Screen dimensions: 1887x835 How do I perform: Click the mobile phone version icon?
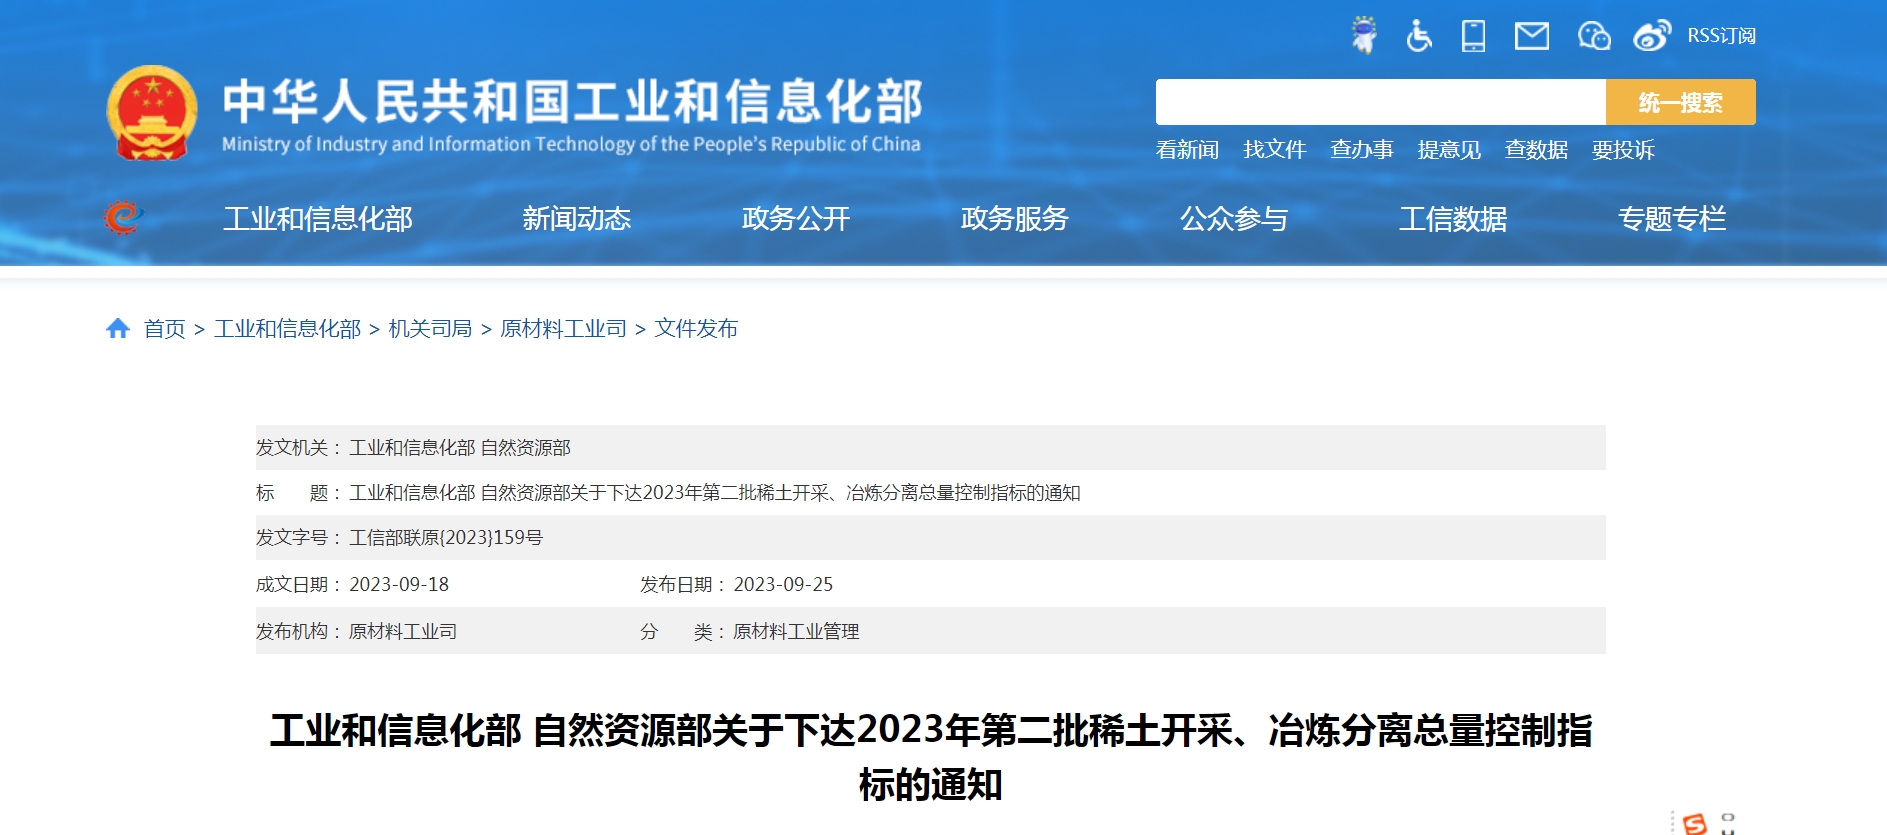point(1473,36)
